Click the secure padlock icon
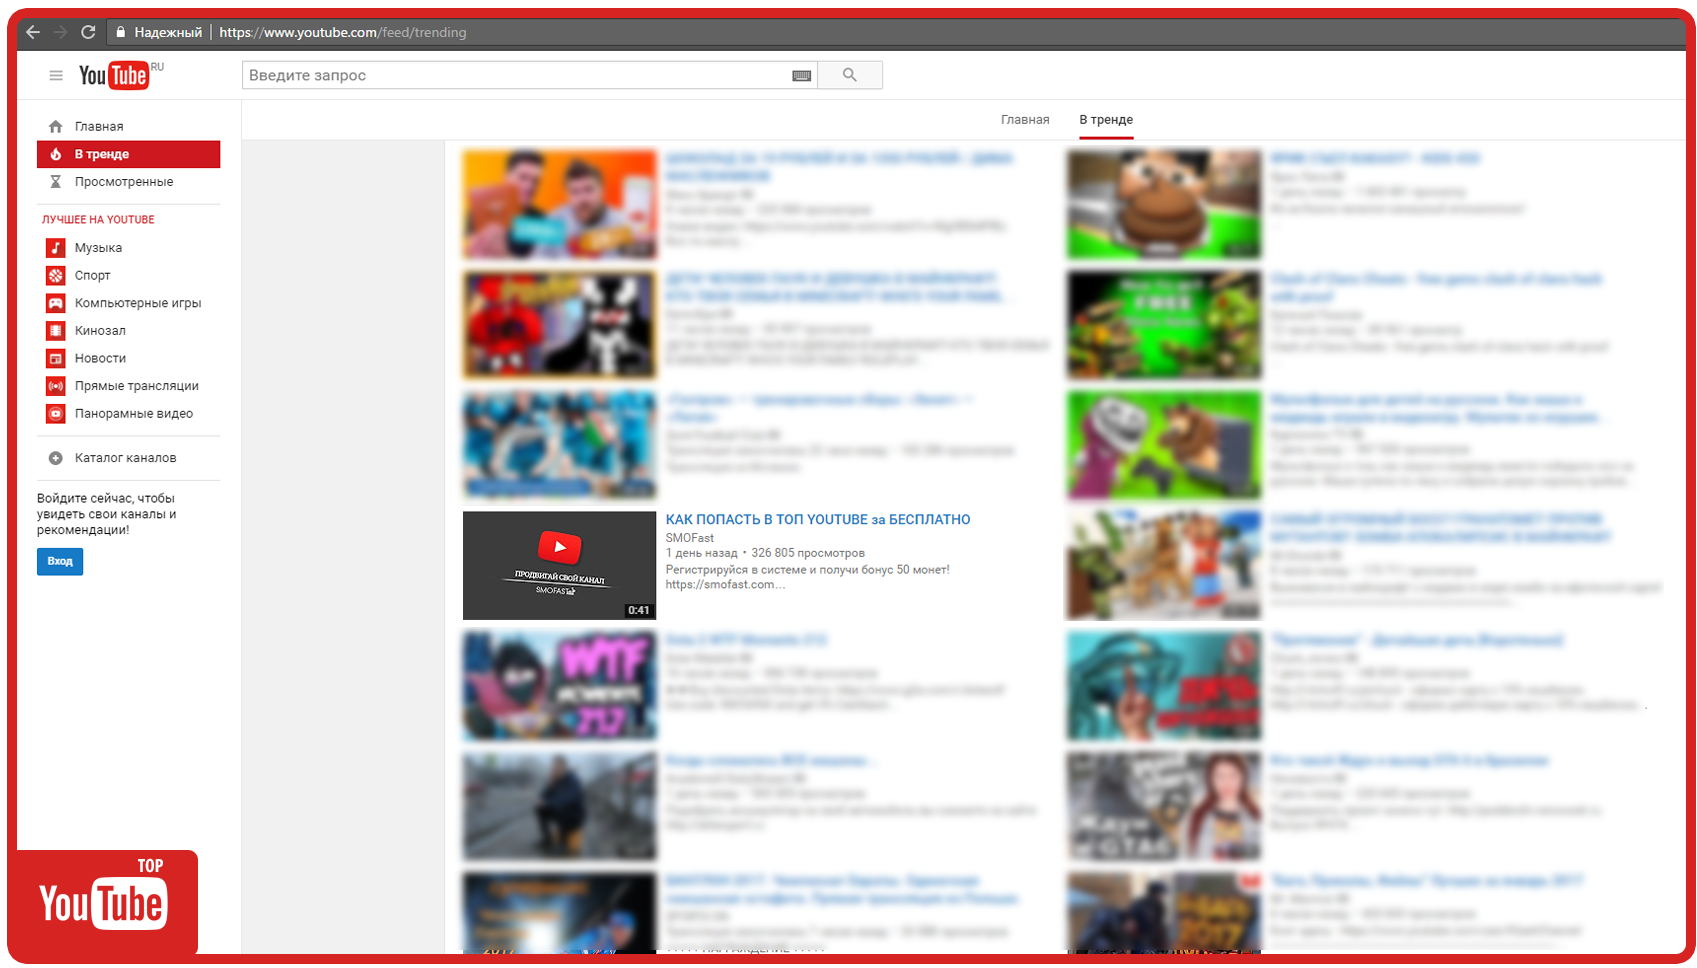The height and width of the screenshot is (968, 1697). click(x=120, y=32)
